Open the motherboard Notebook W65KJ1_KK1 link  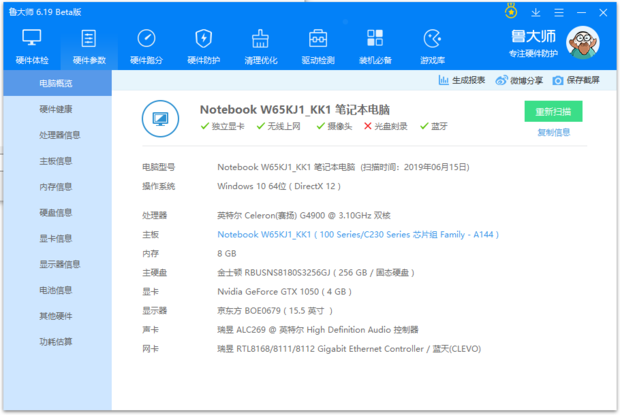[358, 234]
